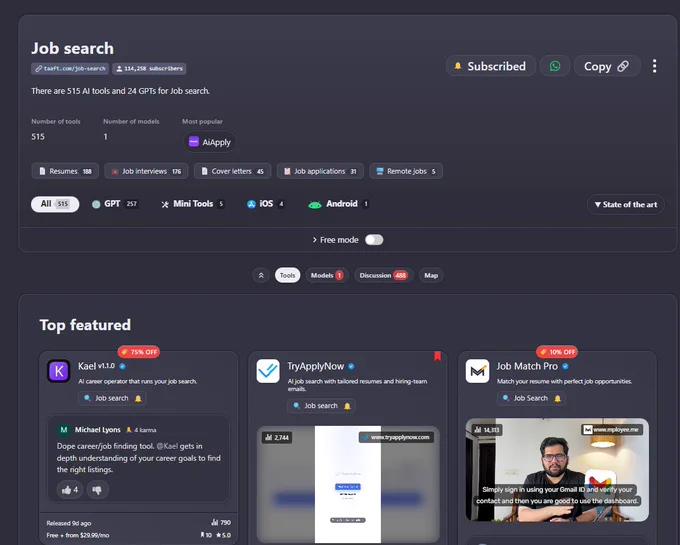The height and width of the screenshot is (545, 680).
Task: Play the Job Match Pro video thumbnail
Action: pos(557,470)
